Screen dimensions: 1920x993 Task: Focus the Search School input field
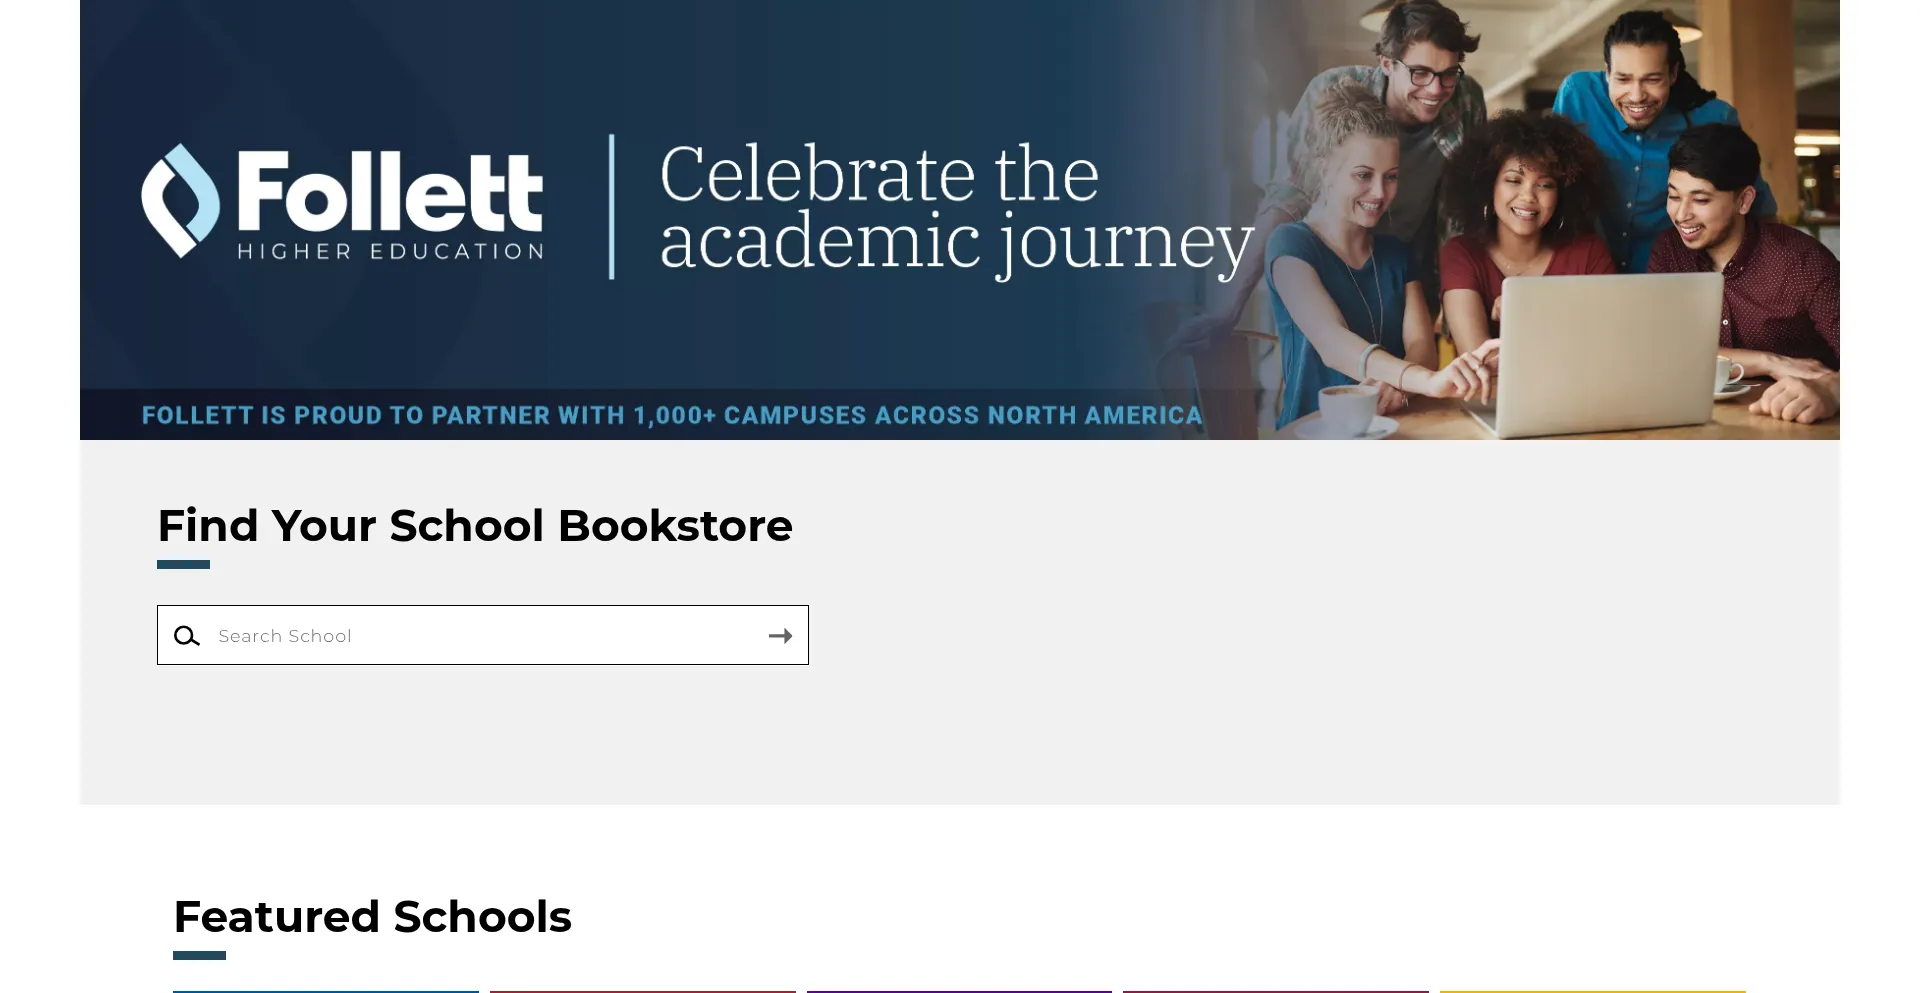[x=483, y=635]
